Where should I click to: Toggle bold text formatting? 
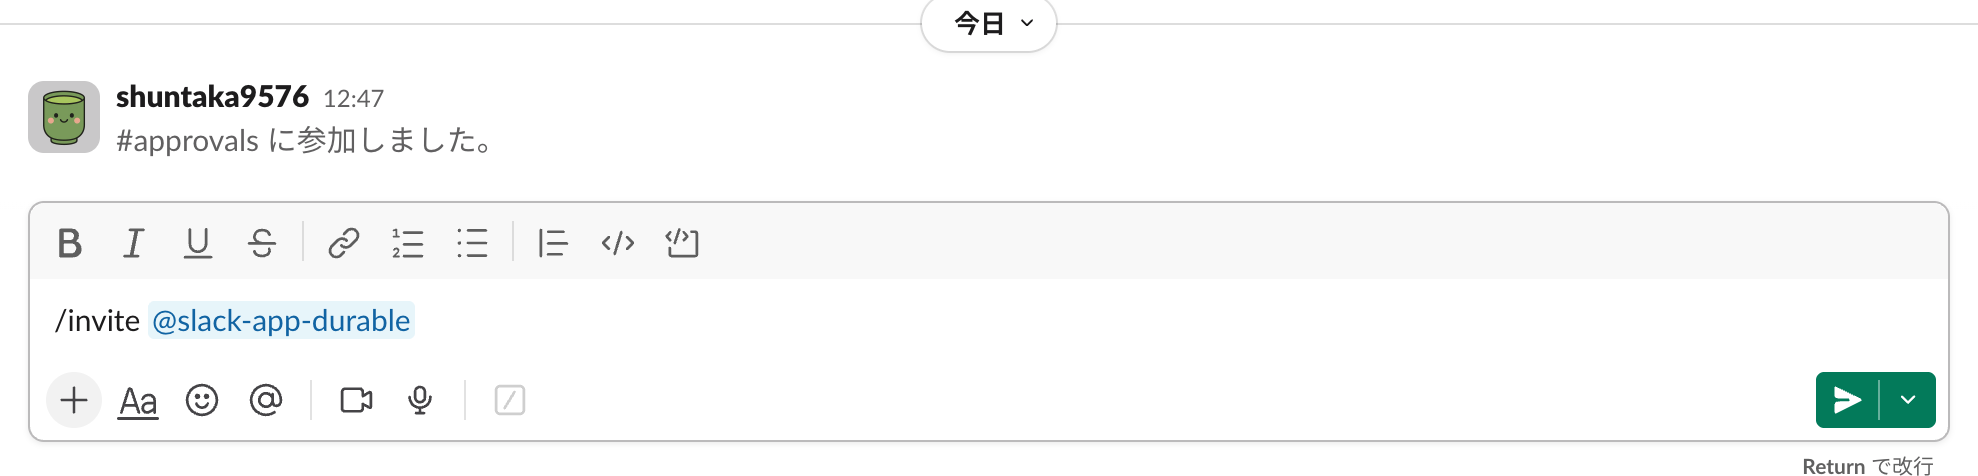[69, 243]
